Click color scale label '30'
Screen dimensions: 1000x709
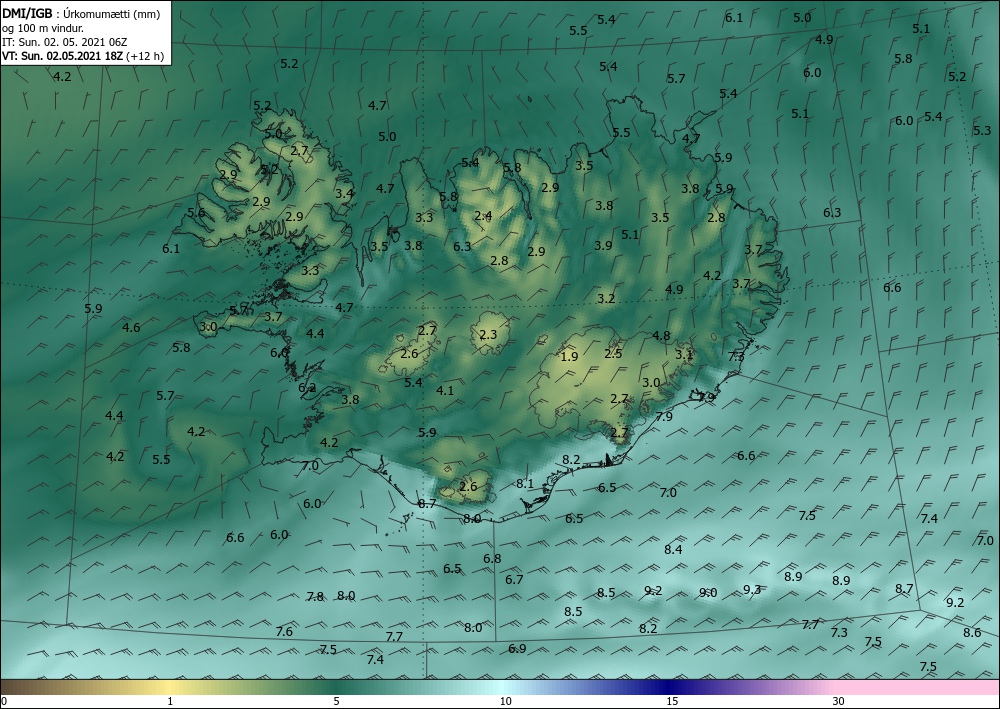tap(839, 701)
